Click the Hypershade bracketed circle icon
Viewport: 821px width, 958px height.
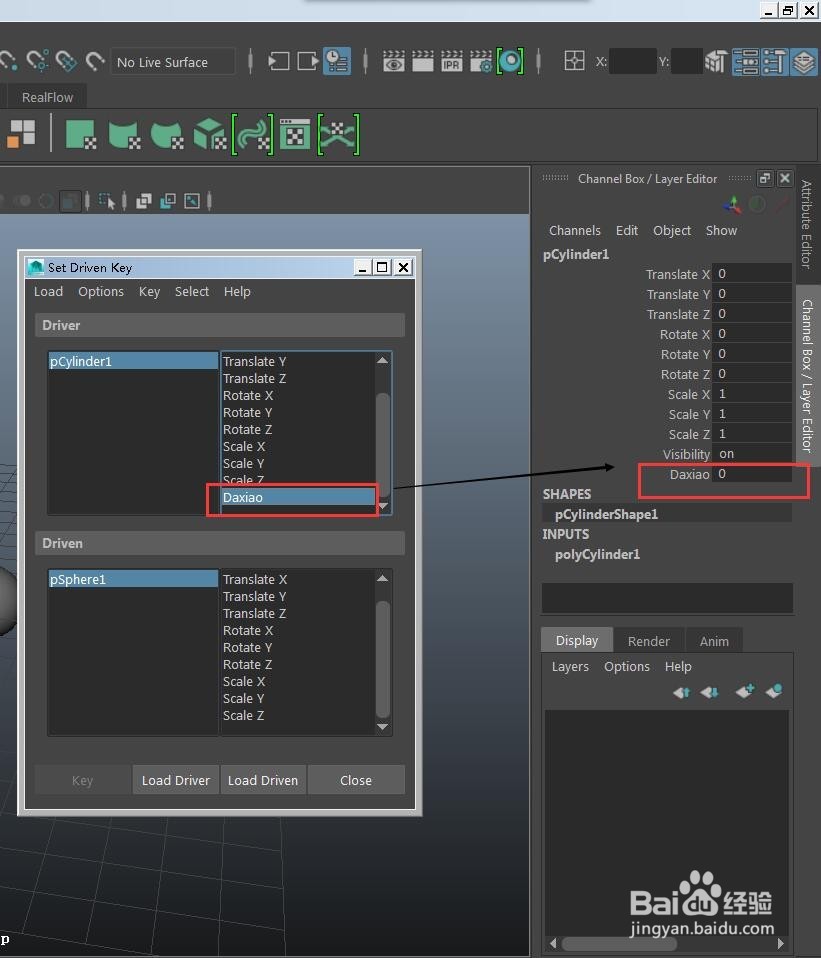(x=510, y=61)
